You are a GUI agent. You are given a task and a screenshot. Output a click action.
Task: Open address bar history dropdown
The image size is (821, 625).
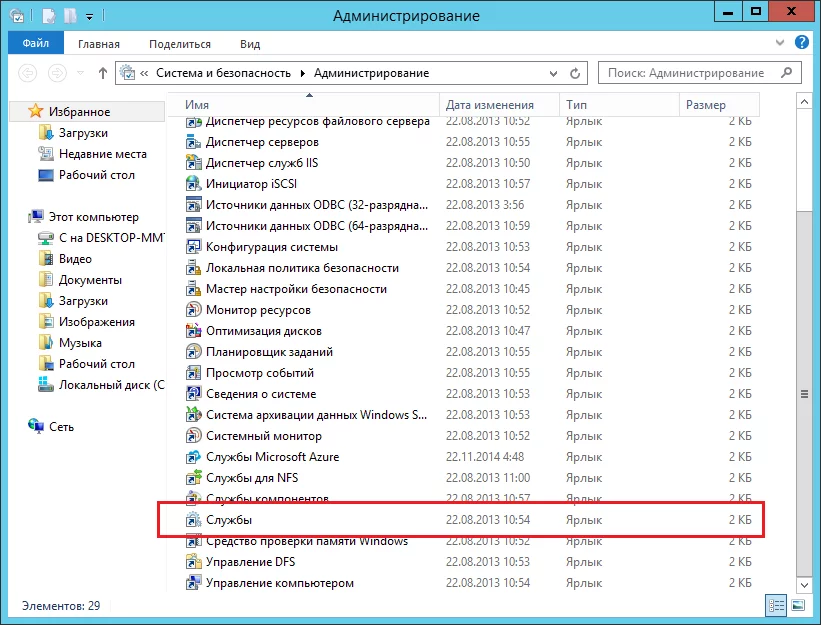[x=553, y=73]
